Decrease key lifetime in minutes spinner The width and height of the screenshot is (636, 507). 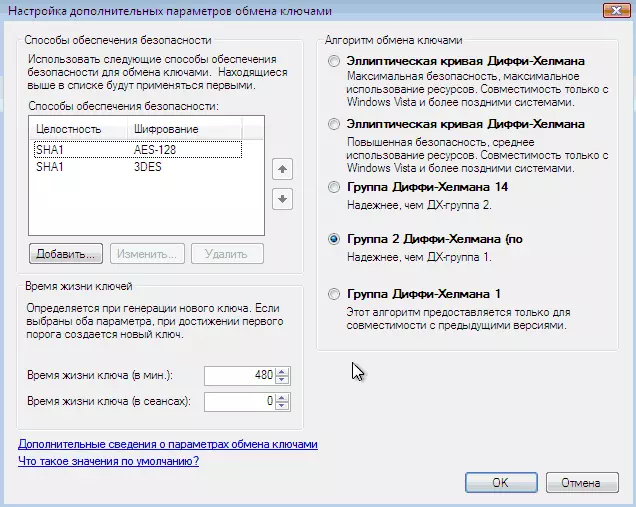[x=282, y=380]
